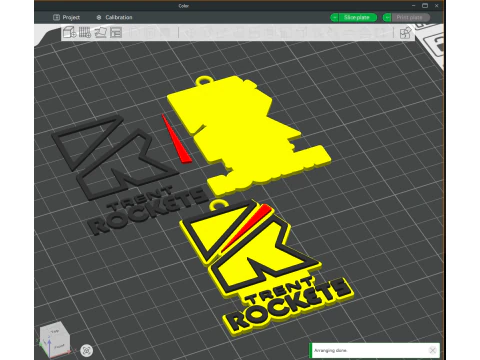480x360 pixels.
Task: Click the Slice plate button
Action: [357, 17]
